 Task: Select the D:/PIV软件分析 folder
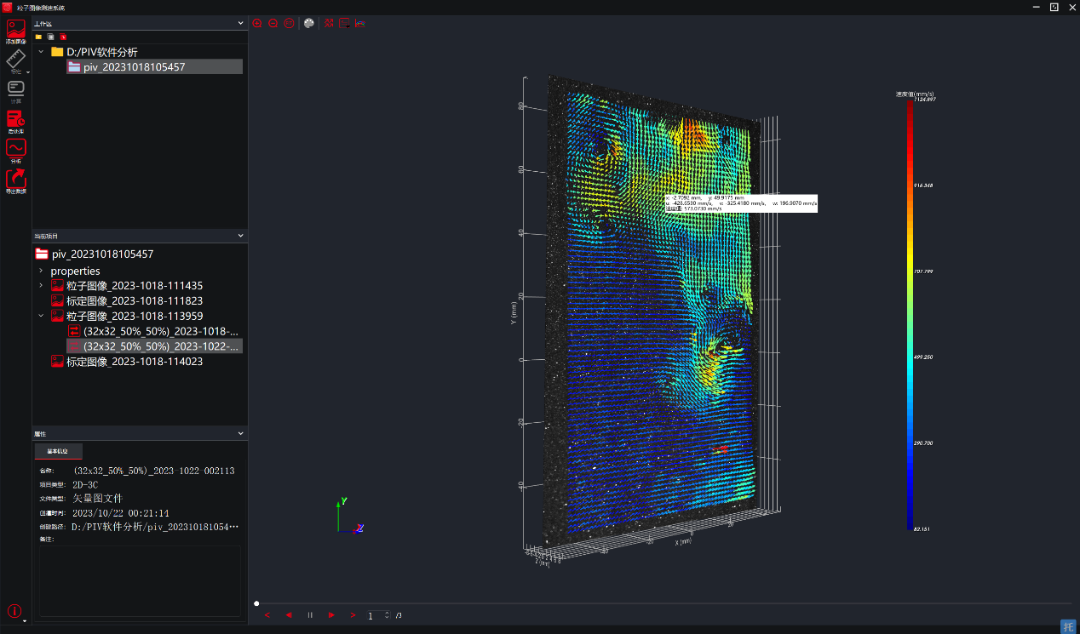tap(102, 52)
